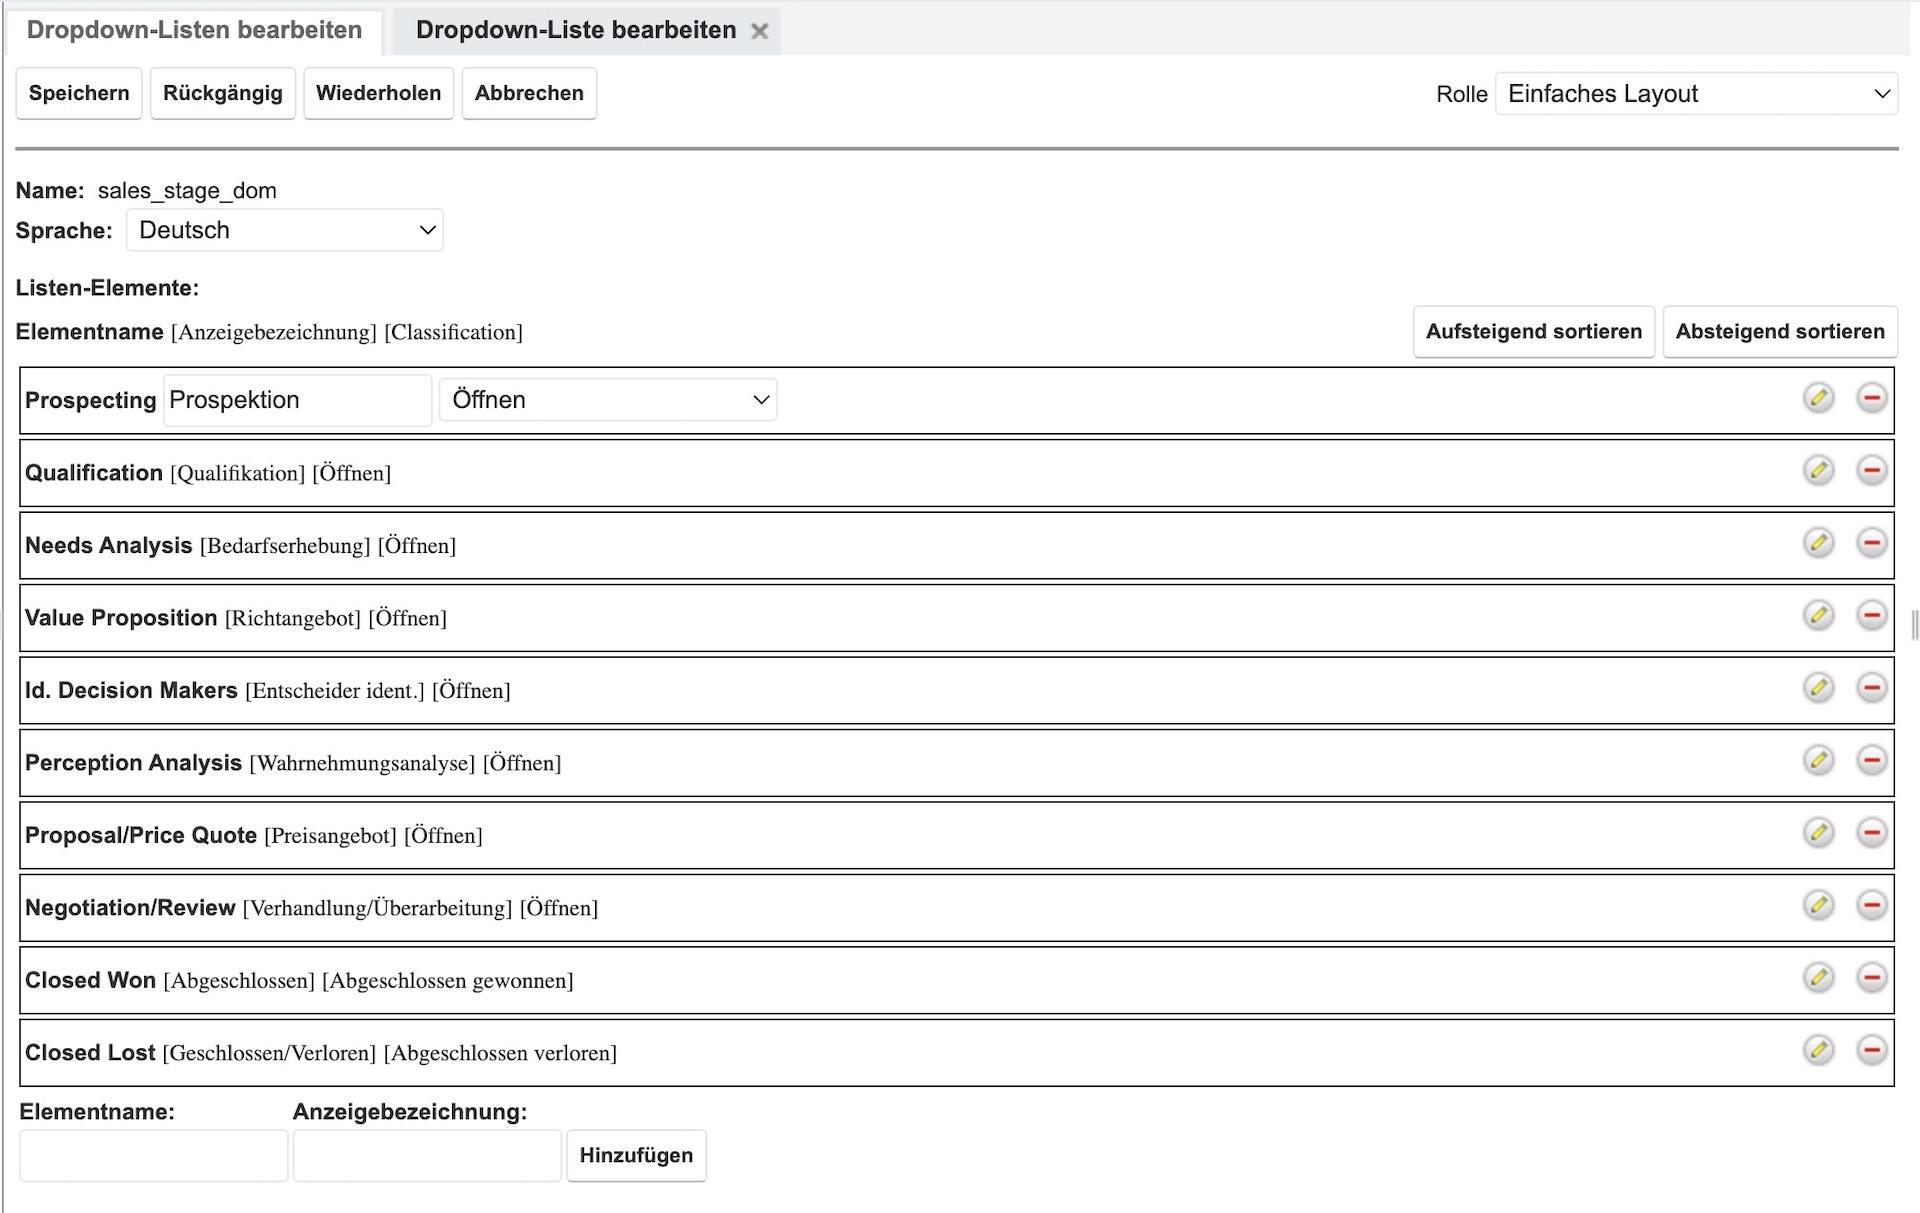Remove Proposal/Price Quote with minus icon

pos(1871,833)
